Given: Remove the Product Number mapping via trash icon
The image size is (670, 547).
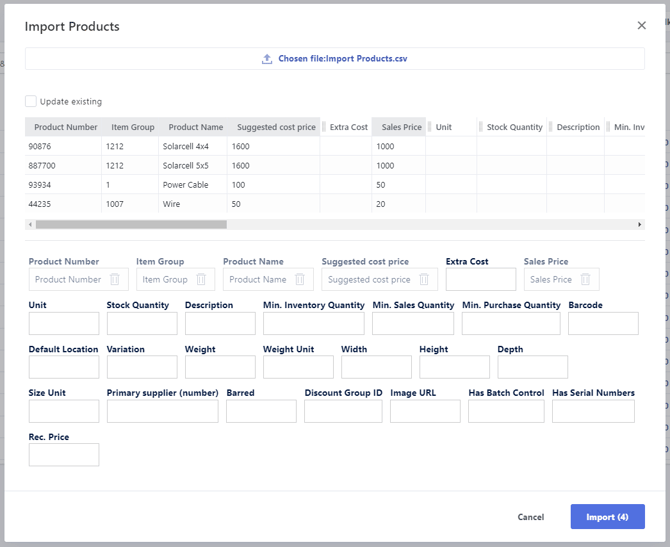Looking at the screenshot, I should tap(115, 279).
